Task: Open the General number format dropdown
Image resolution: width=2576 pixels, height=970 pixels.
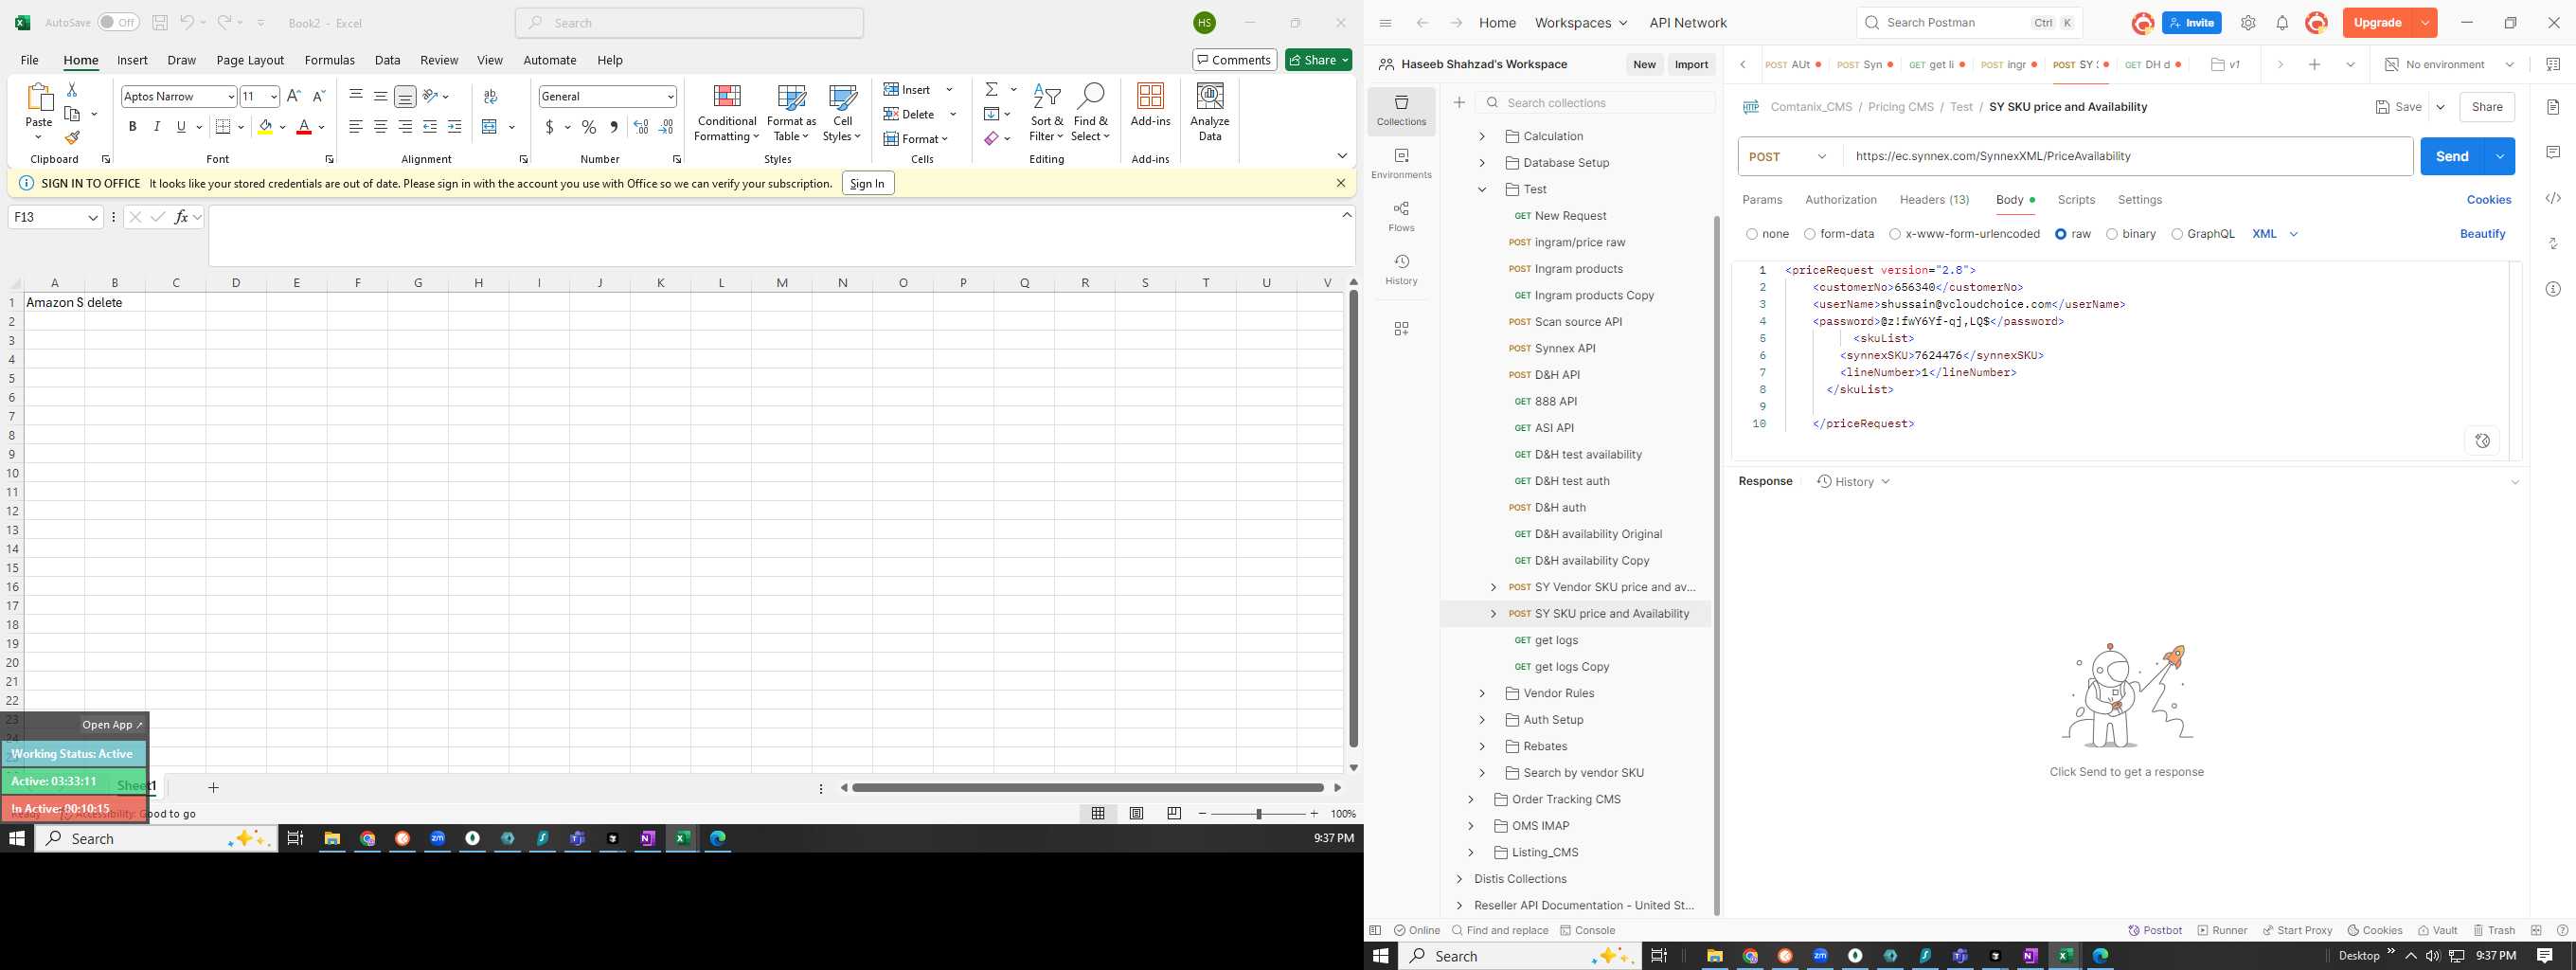Action: pyautogui.click(x=670, y=96)
